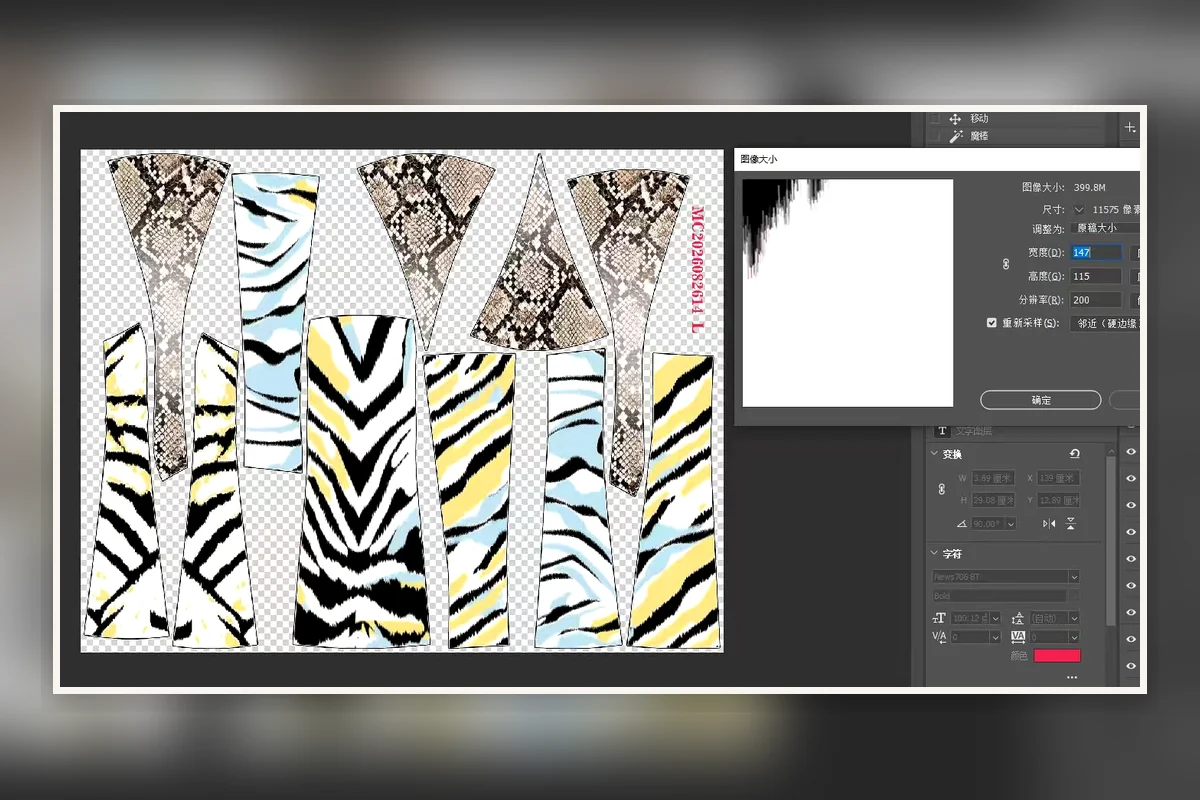Click the 确定 OK button
The height and width of the screenshot is (800, 1200).
[x=1041, y=400]
